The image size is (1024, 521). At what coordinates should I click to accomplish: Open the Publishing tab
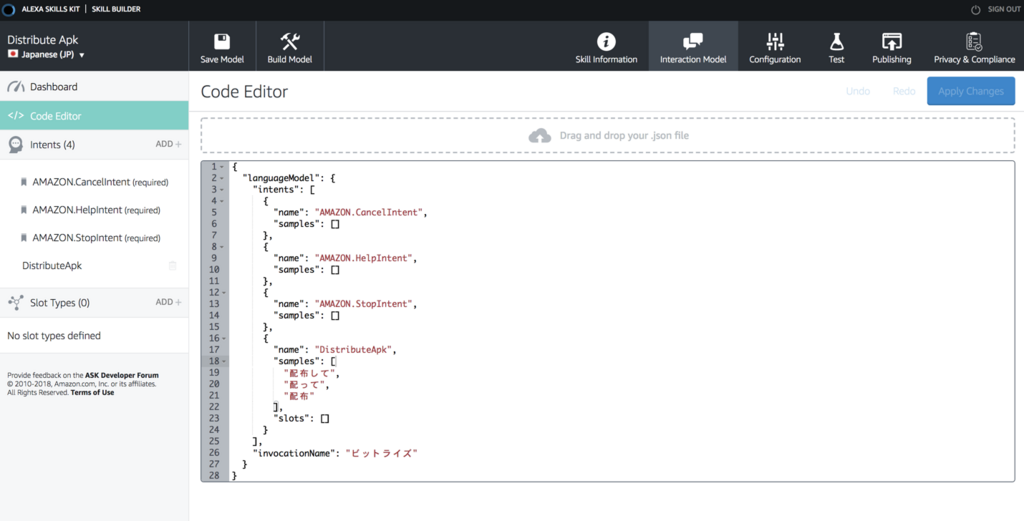pyautogui.click(x=891, y=47)
